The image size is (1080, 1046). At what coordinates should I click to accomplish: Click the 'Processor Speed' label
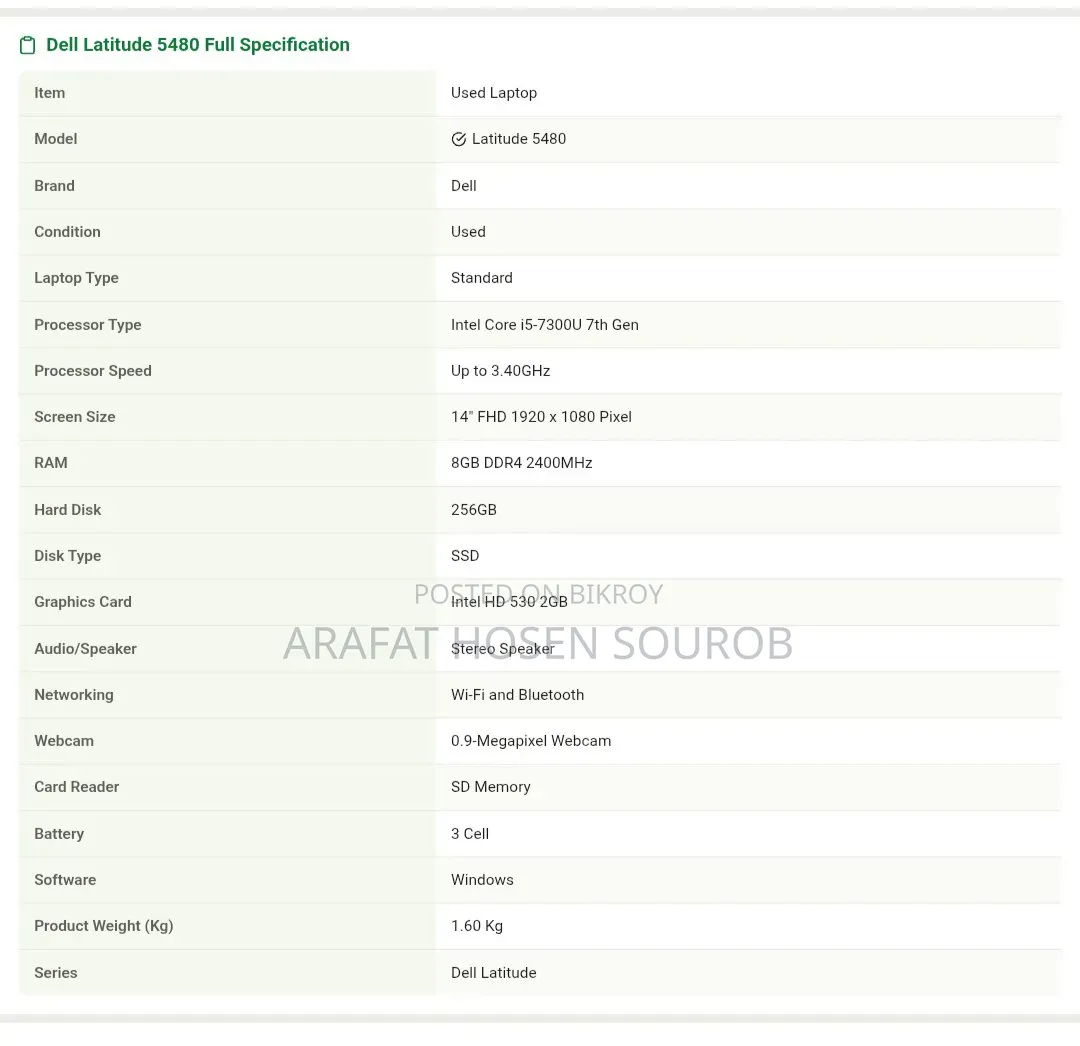point(93,371)
